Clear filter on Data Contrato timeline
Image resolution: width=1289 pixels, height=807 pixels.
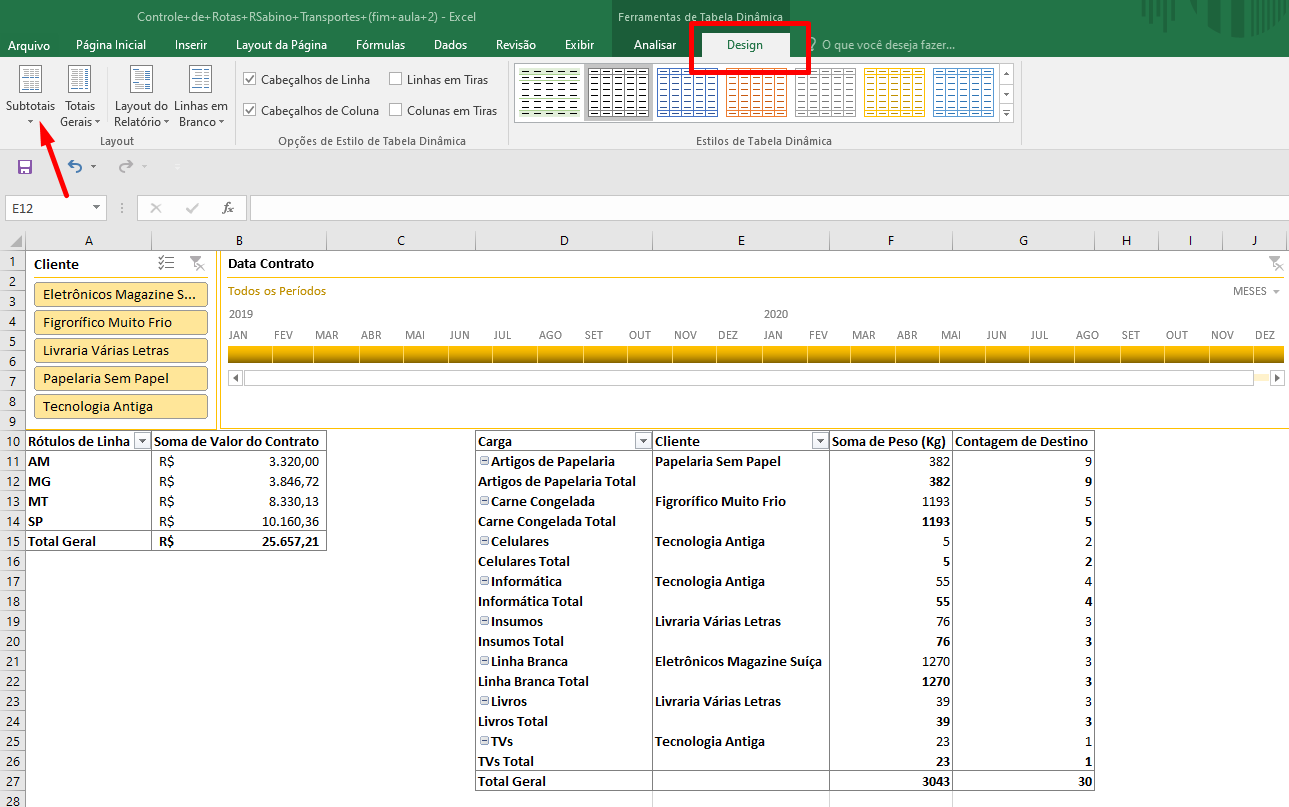pos(1275,263)
